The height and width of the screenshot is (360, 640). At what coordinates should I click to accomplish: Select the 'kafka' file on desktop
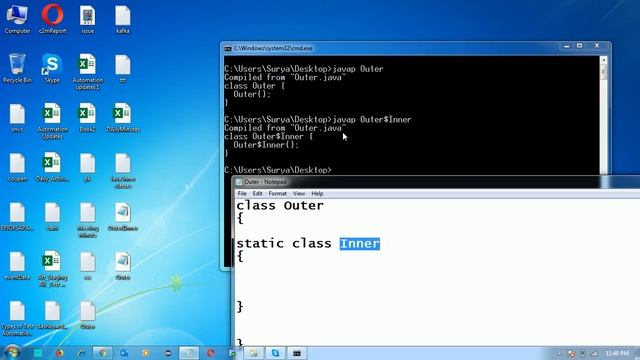(x=122, y=19)
